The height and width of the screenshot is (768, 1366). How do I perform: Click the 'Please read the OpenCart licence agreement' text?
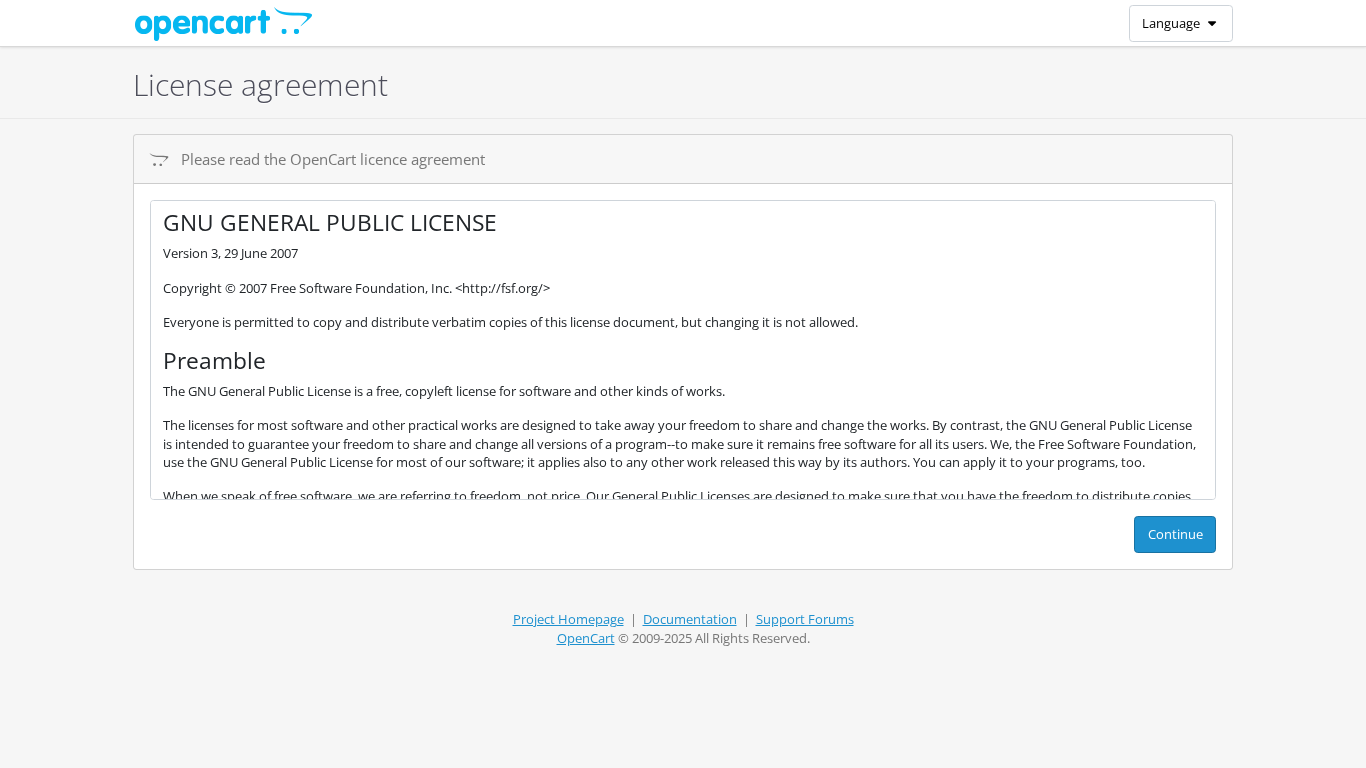coord(333,159)
